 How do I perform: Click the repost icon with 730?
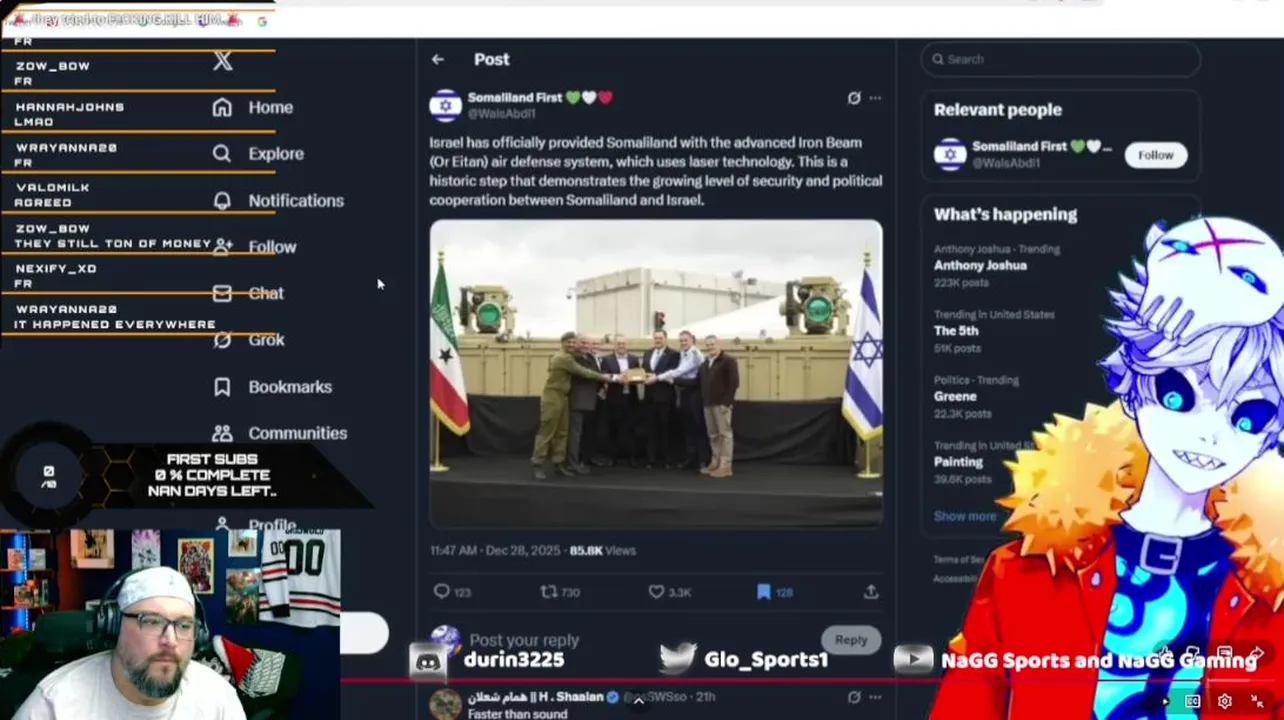tap(549, 592)
